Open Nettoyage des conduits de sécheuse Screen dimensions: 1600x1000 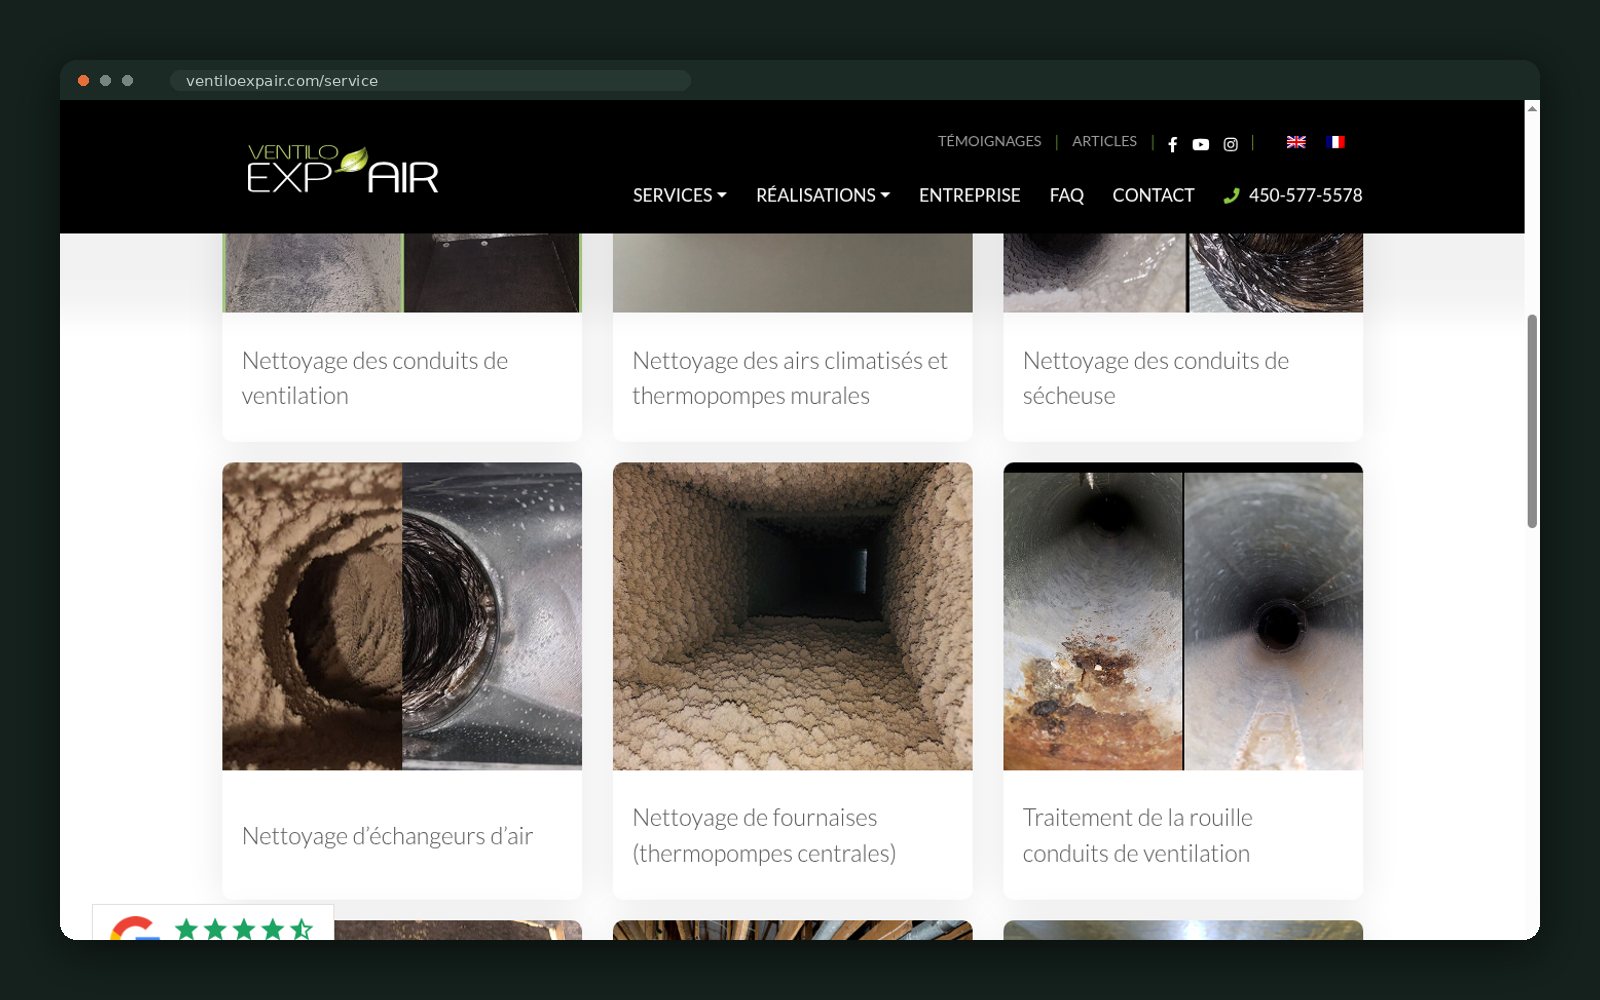tap(1156, 378)
